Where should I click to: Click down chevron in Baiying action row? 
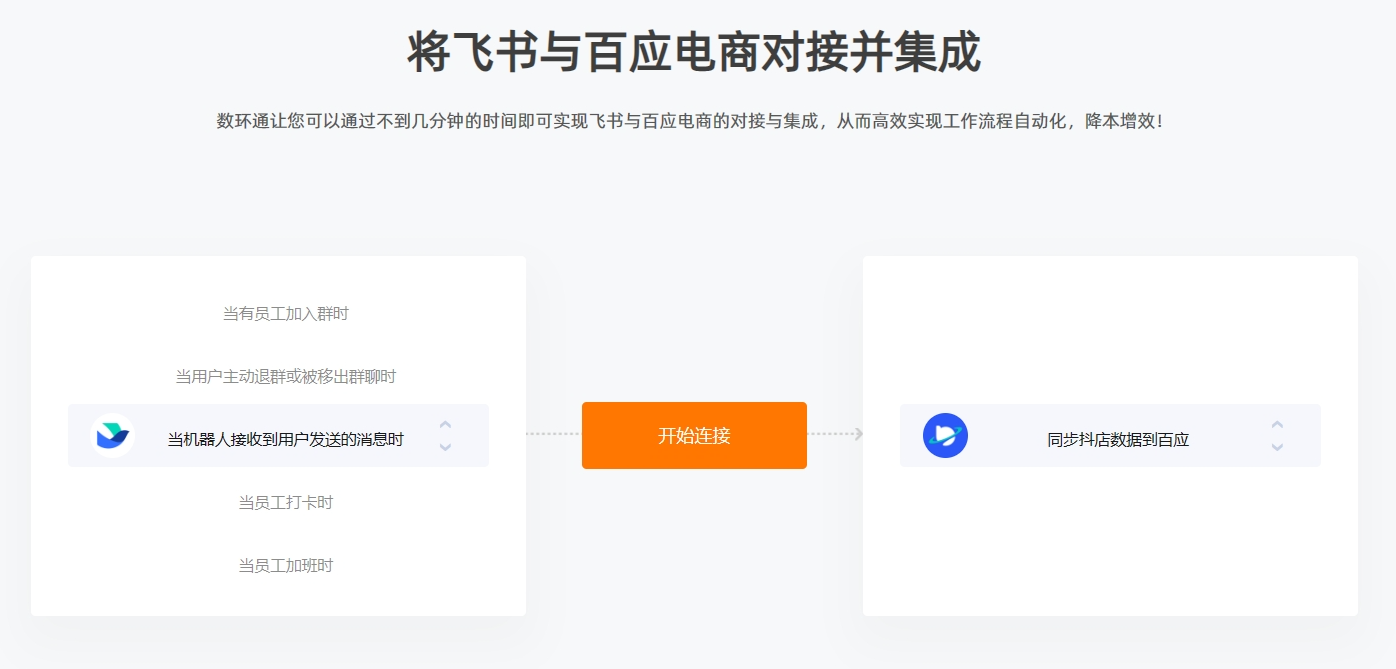click(1277, 447)
